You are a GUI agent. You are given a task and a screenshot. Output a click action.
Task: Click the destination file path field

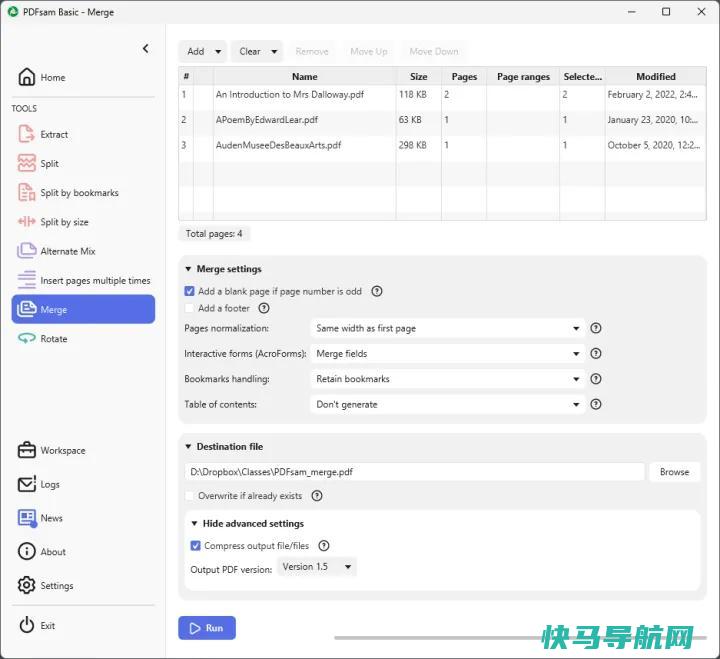pyautogui.click(x=415, y=472)
